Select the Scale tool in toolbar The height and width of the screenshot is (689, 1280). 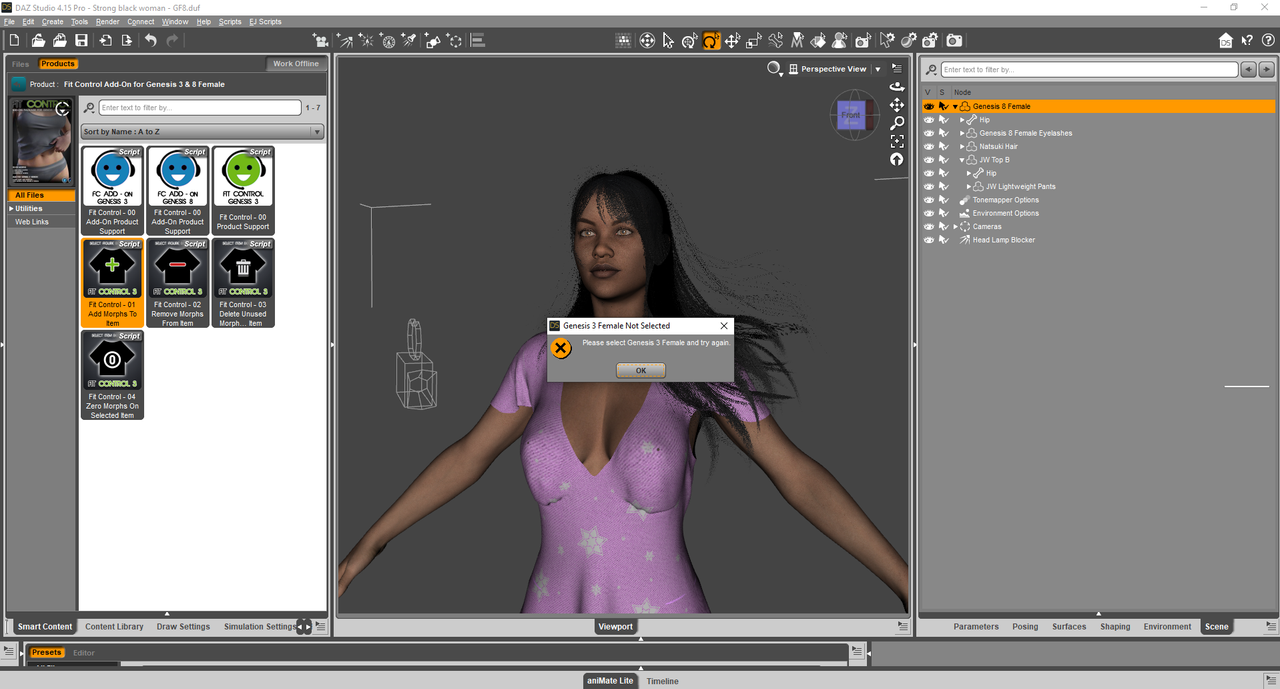coord(754,40)
